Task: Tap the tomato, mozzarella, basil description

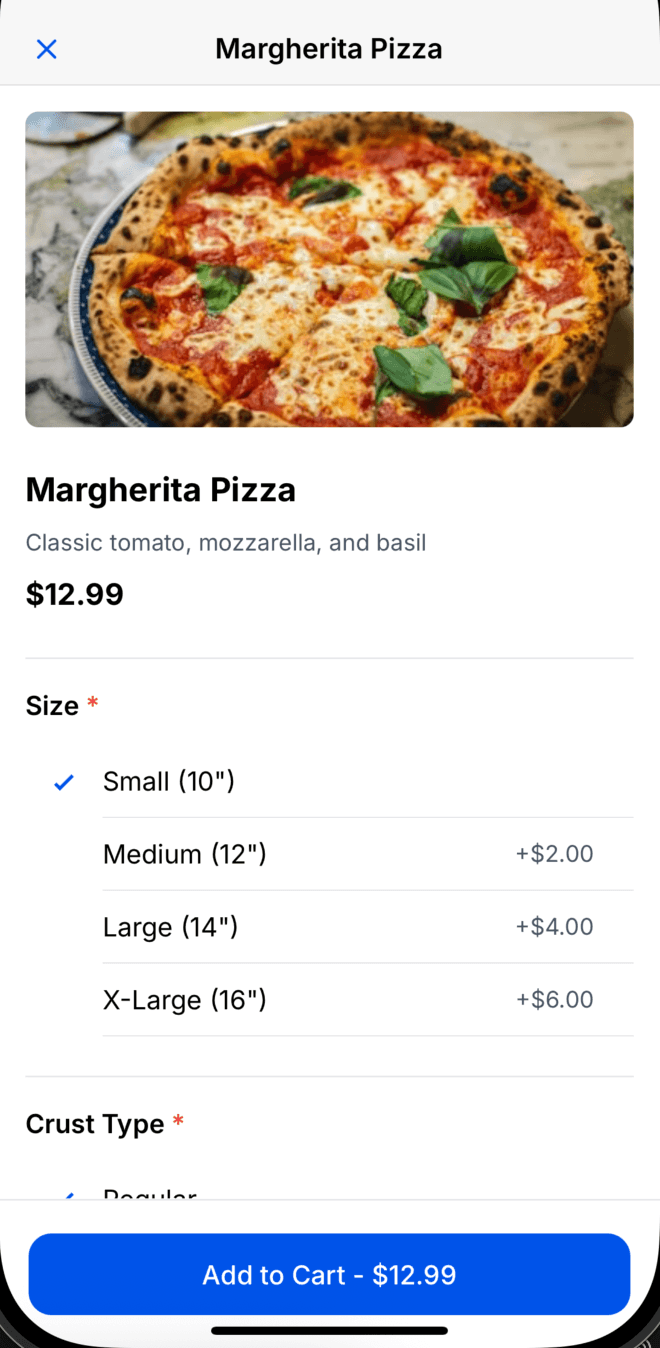Action: pyautogui.click(x=226, y=542)
